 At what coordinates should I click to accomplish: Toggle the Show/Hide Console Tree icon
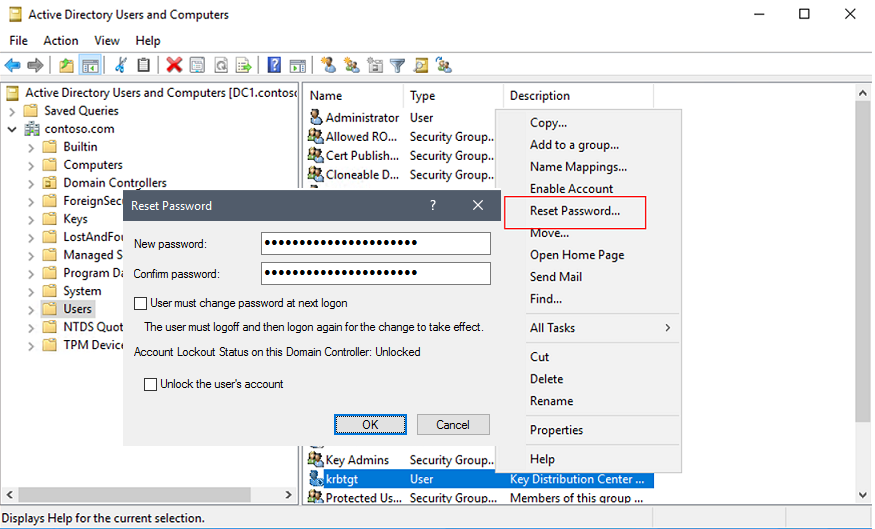click(90, 66)
